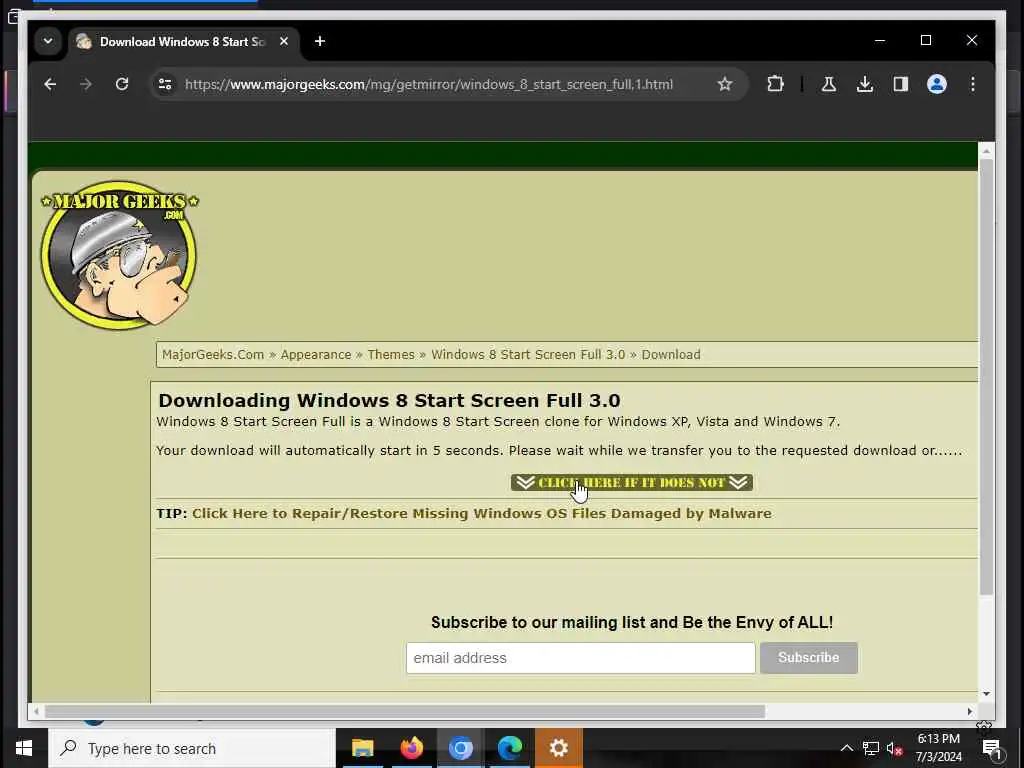This screenshot has width=1024, height=768.
Task: Go back to the previous page
Action: (x=50, y=84)
